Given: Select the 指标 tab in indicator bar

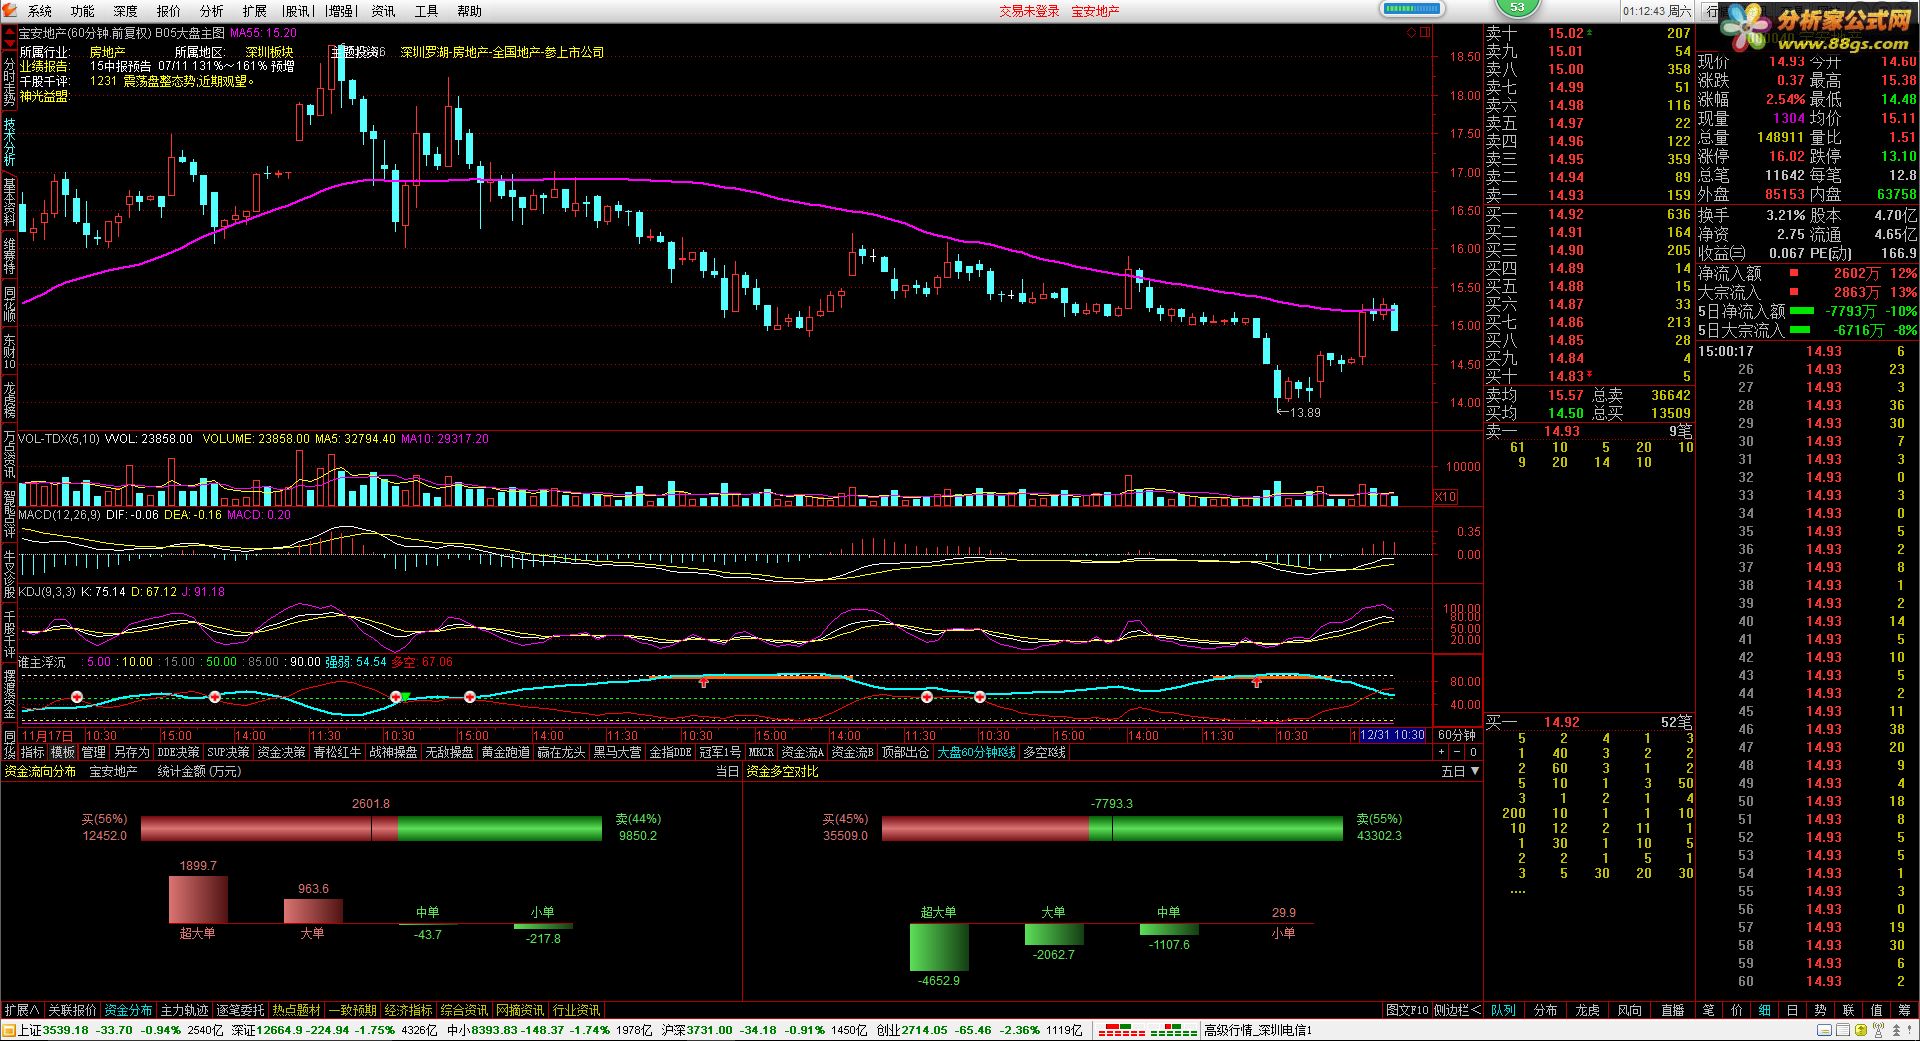Looking at the screenshot, I should point(33,752).
